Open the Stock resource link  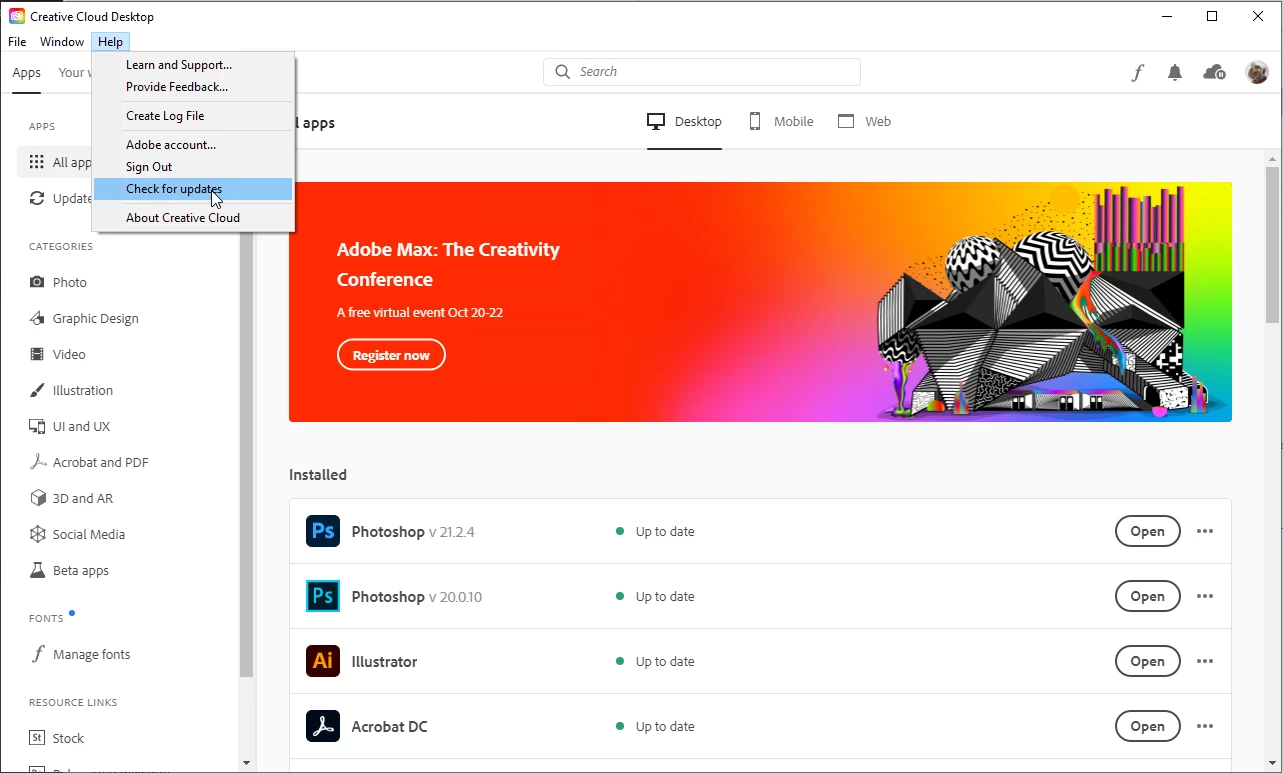pos(57,738)
